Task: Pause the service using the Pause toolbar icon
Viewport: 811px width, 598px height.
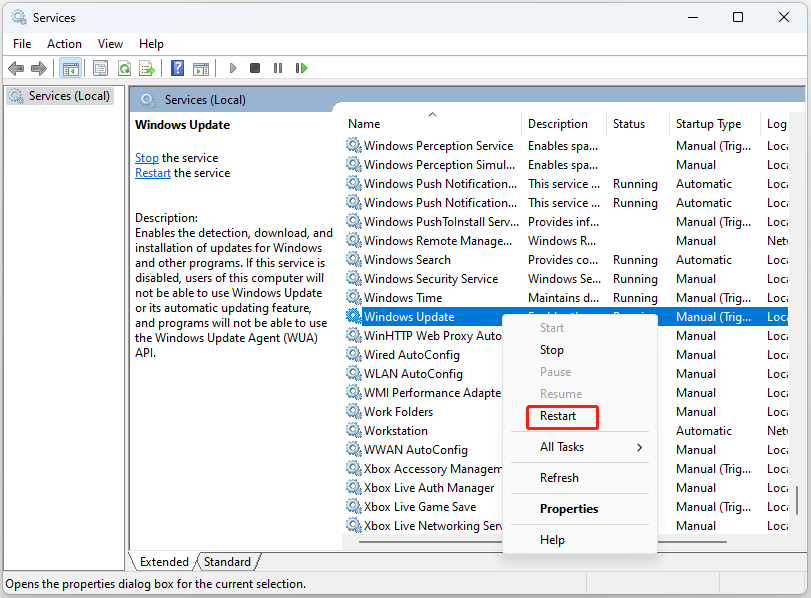Action: coord(278,67)
